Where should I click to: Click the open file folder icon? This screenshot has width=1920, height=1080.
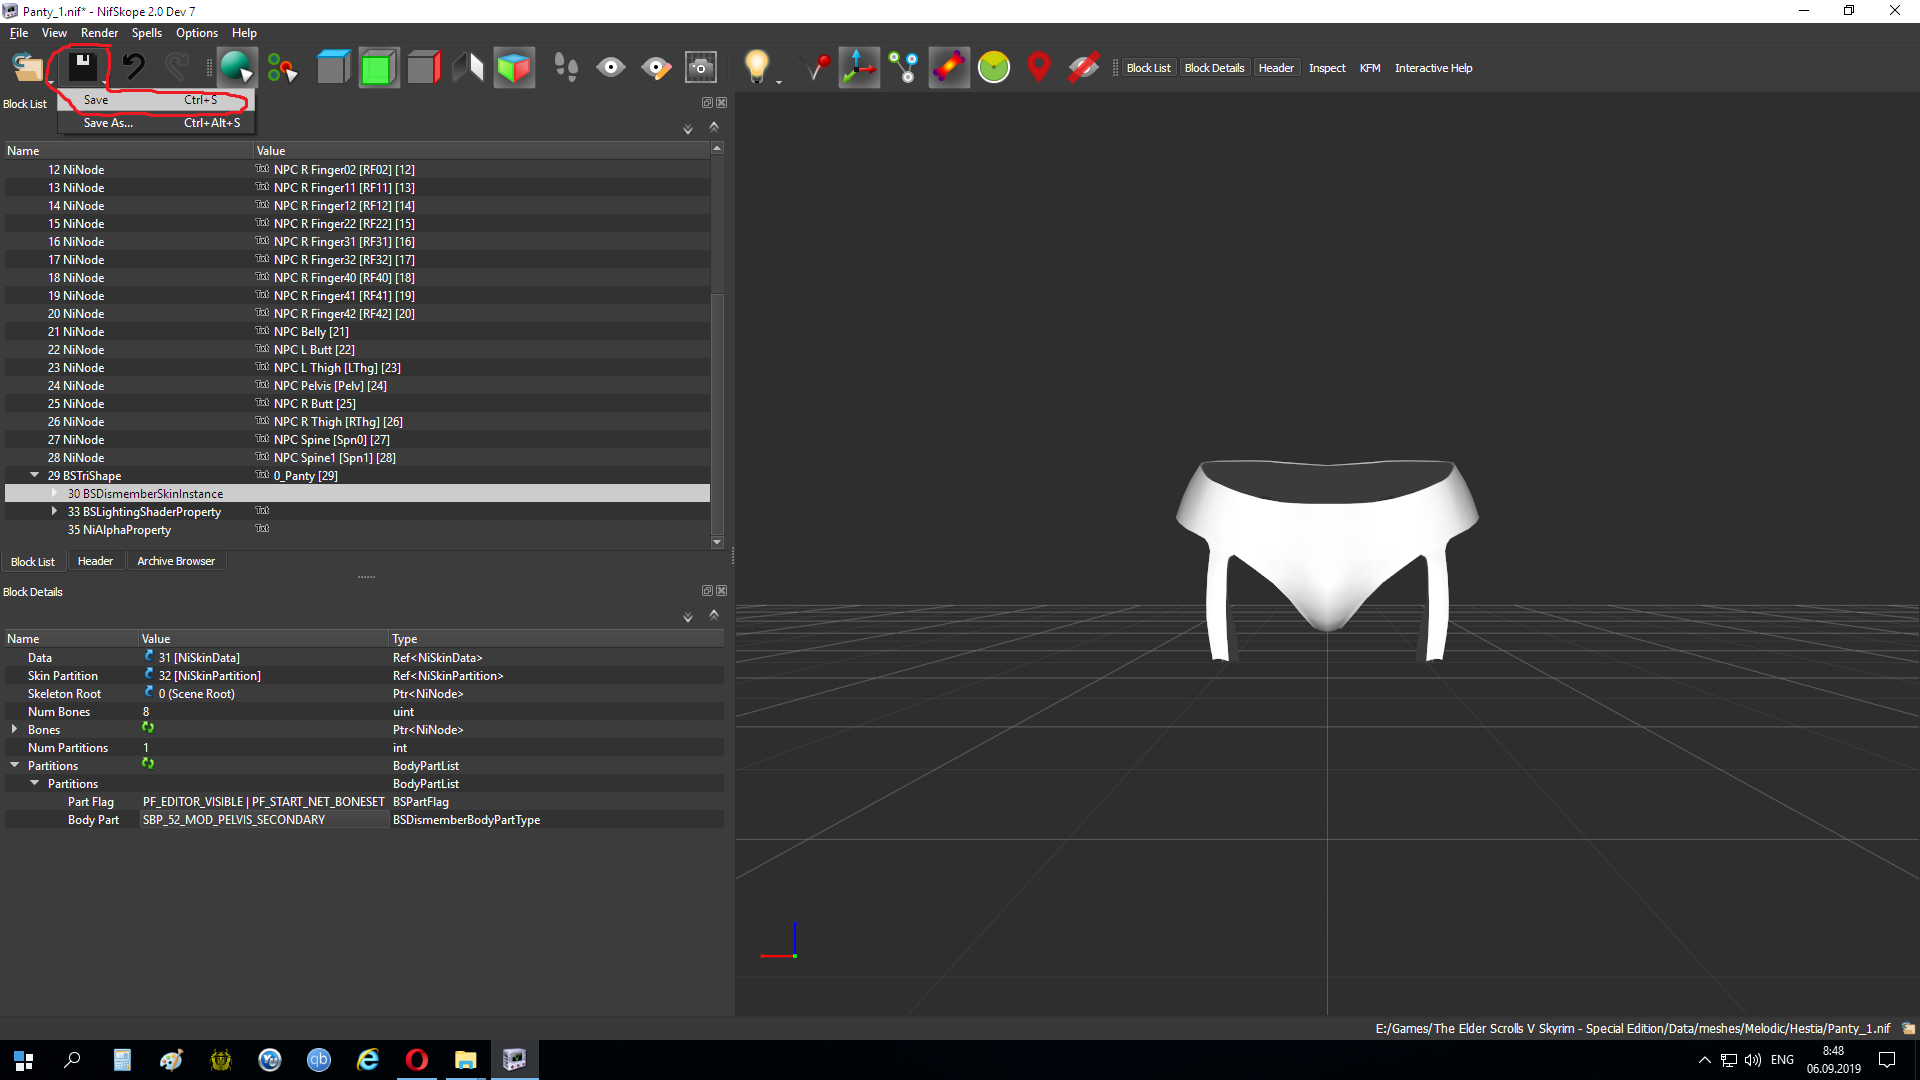tap(27, 67)
